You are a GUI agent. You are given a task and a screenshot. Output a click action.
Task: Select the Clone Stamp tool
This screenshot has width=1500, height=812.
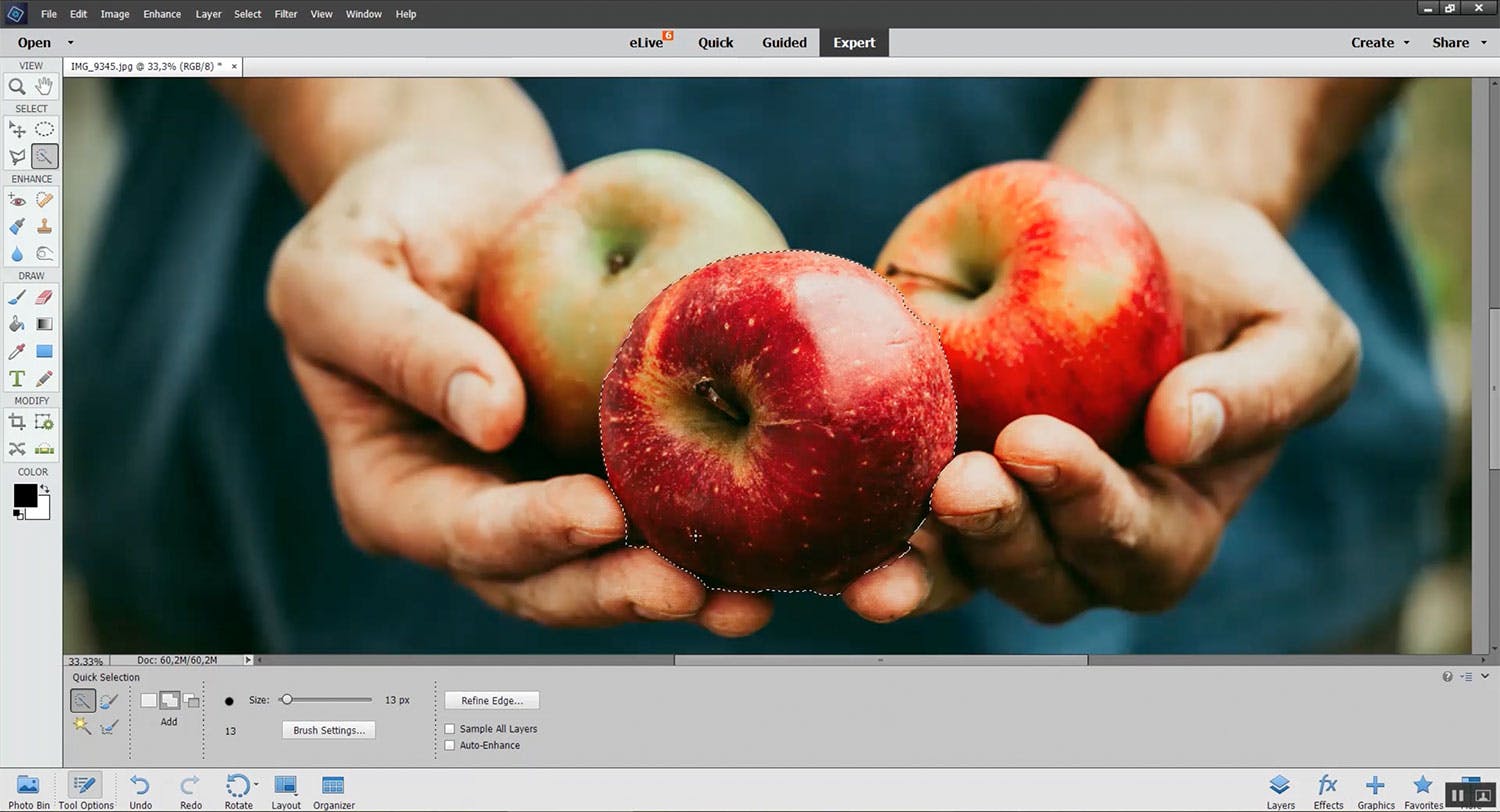[x=44, y=227]
